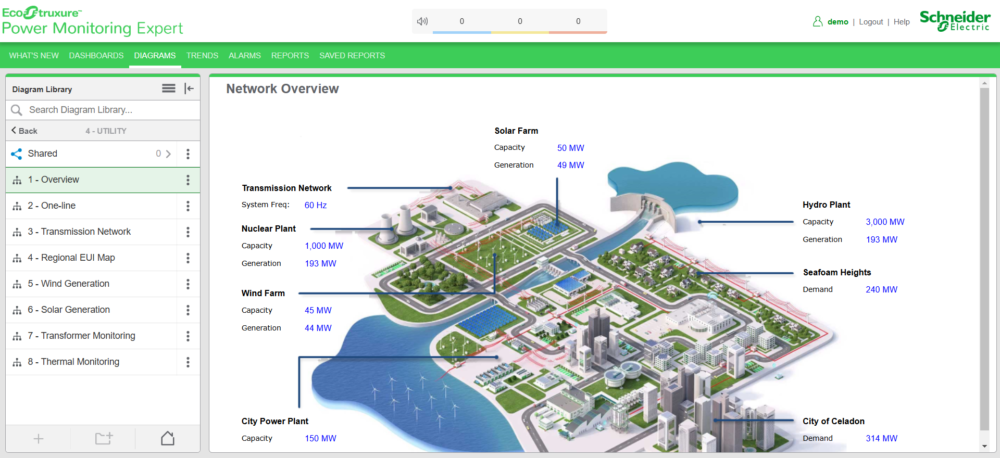Switch to the Trends tab

pyautogui.click(x=202, y=55)
